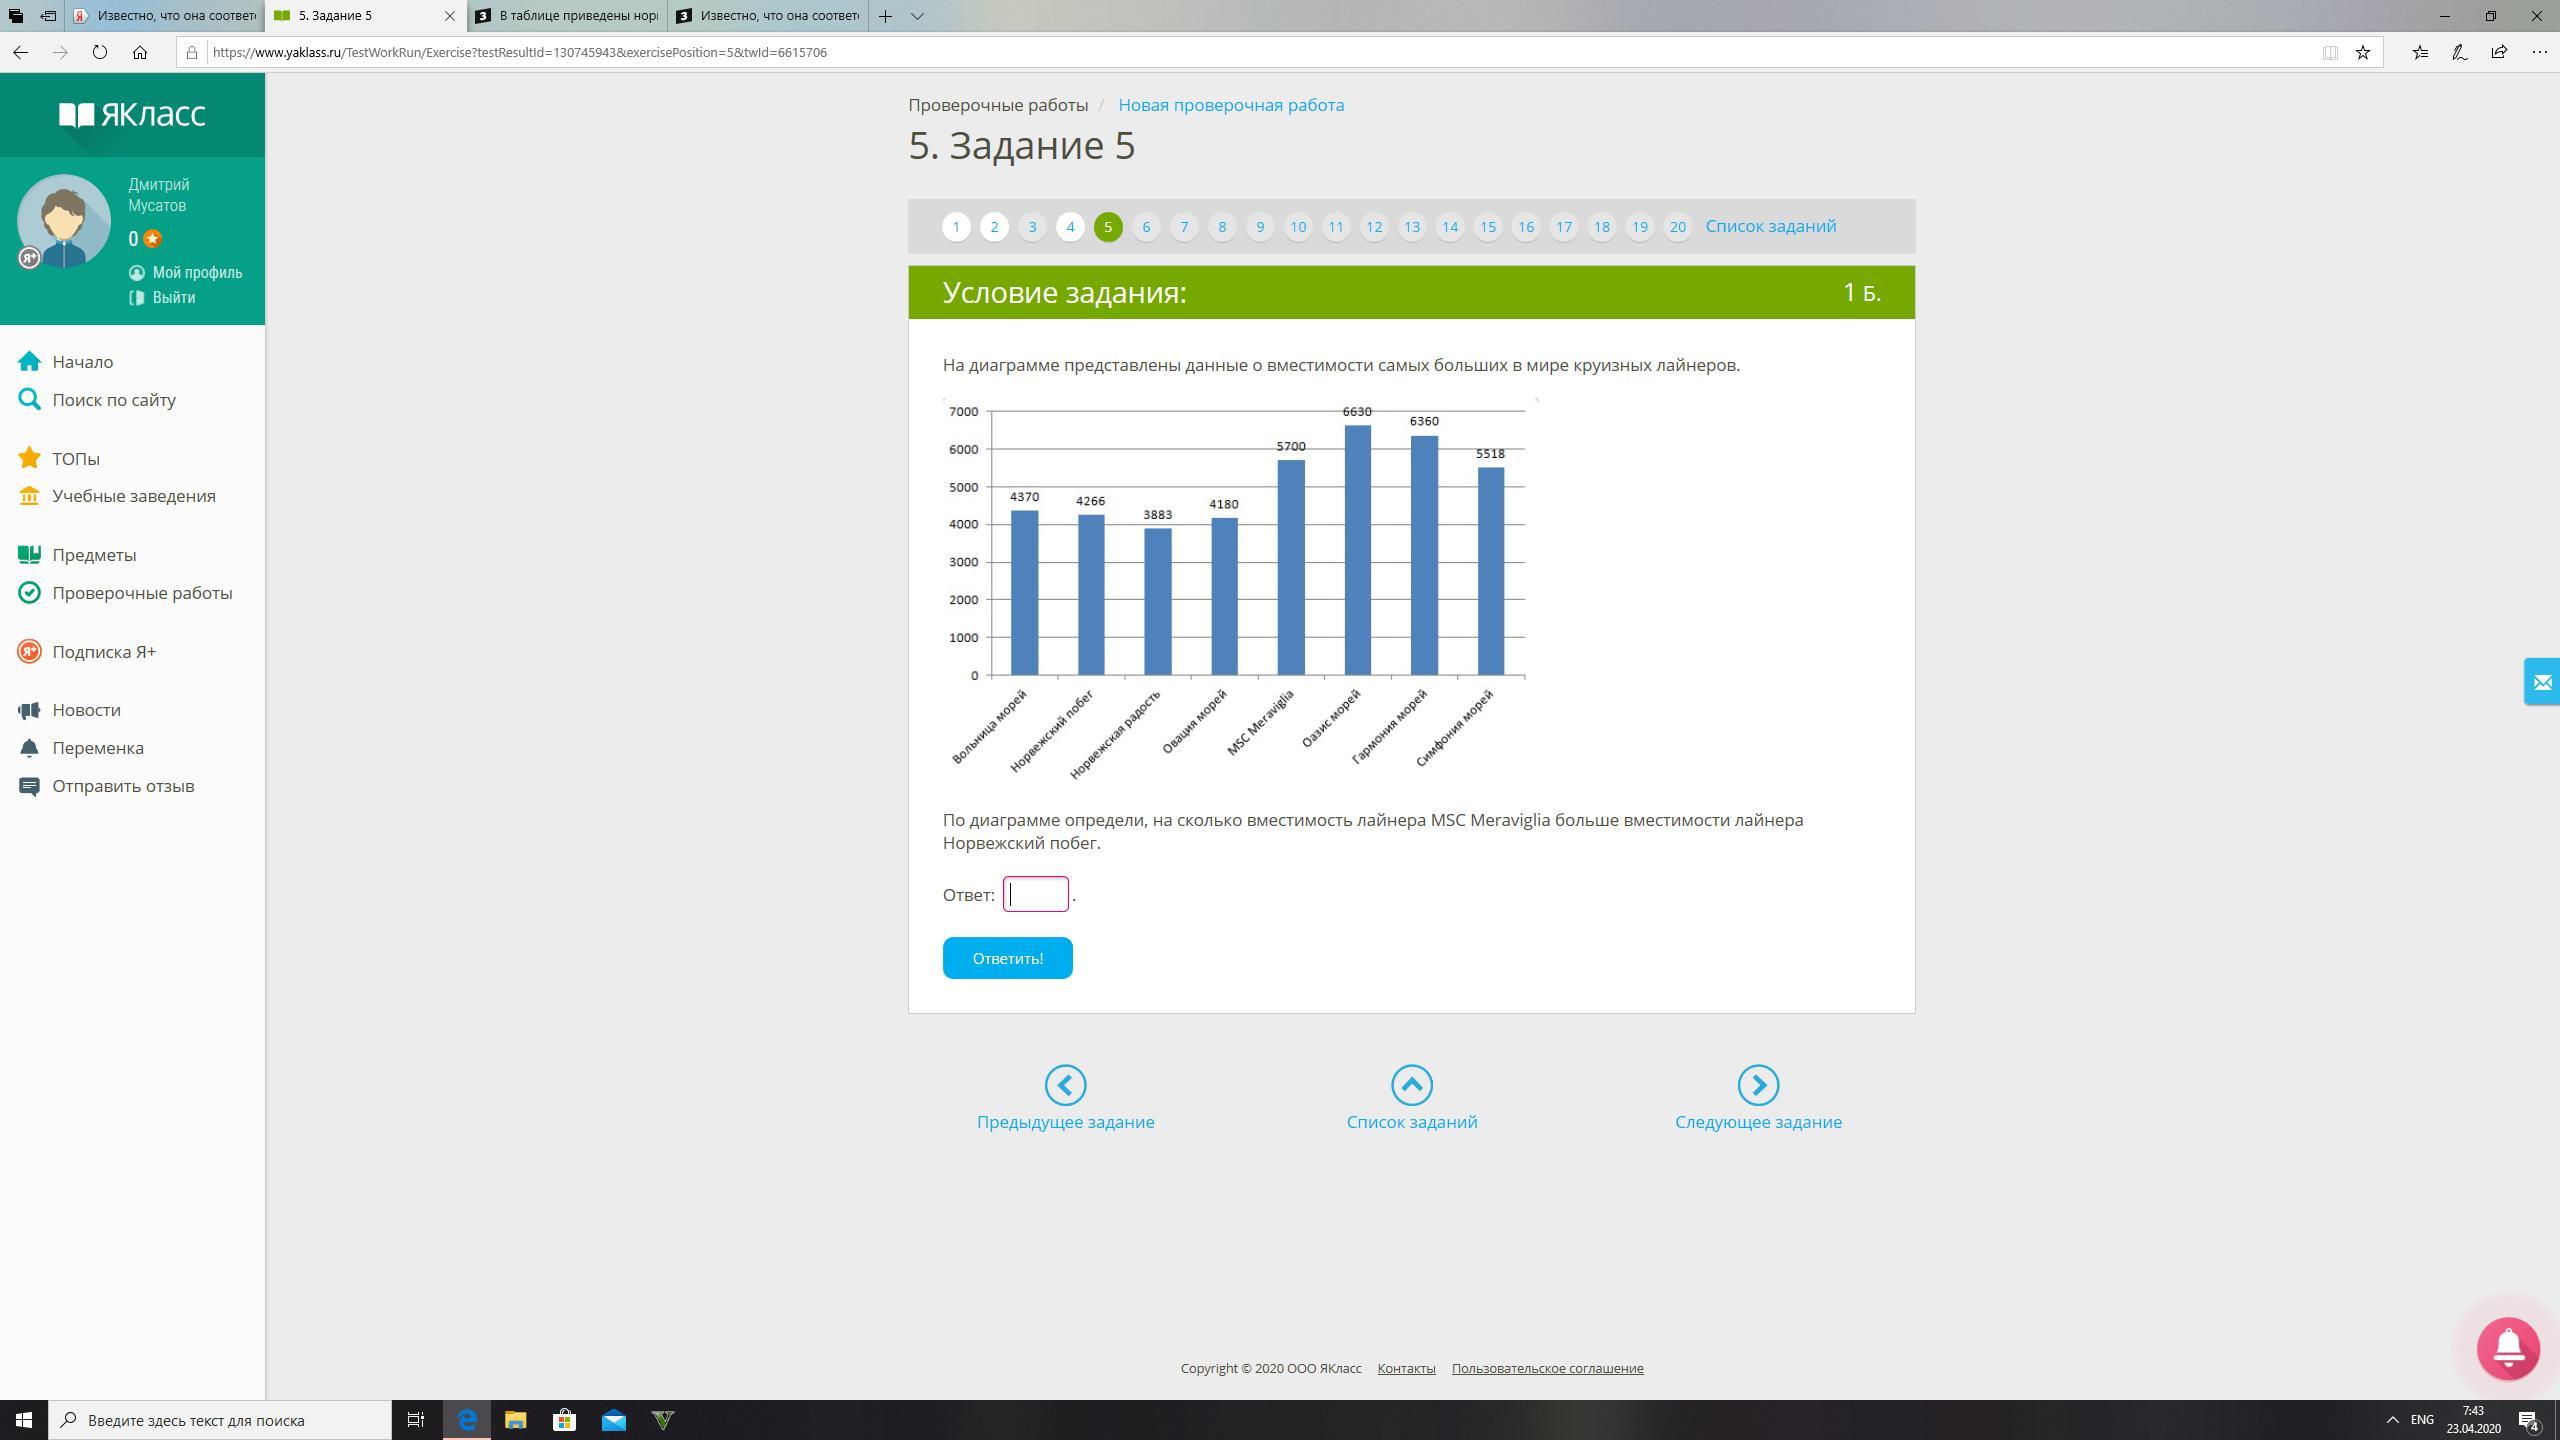Go to task number 7
Screen dimensions: 2560x1440
1184,227
